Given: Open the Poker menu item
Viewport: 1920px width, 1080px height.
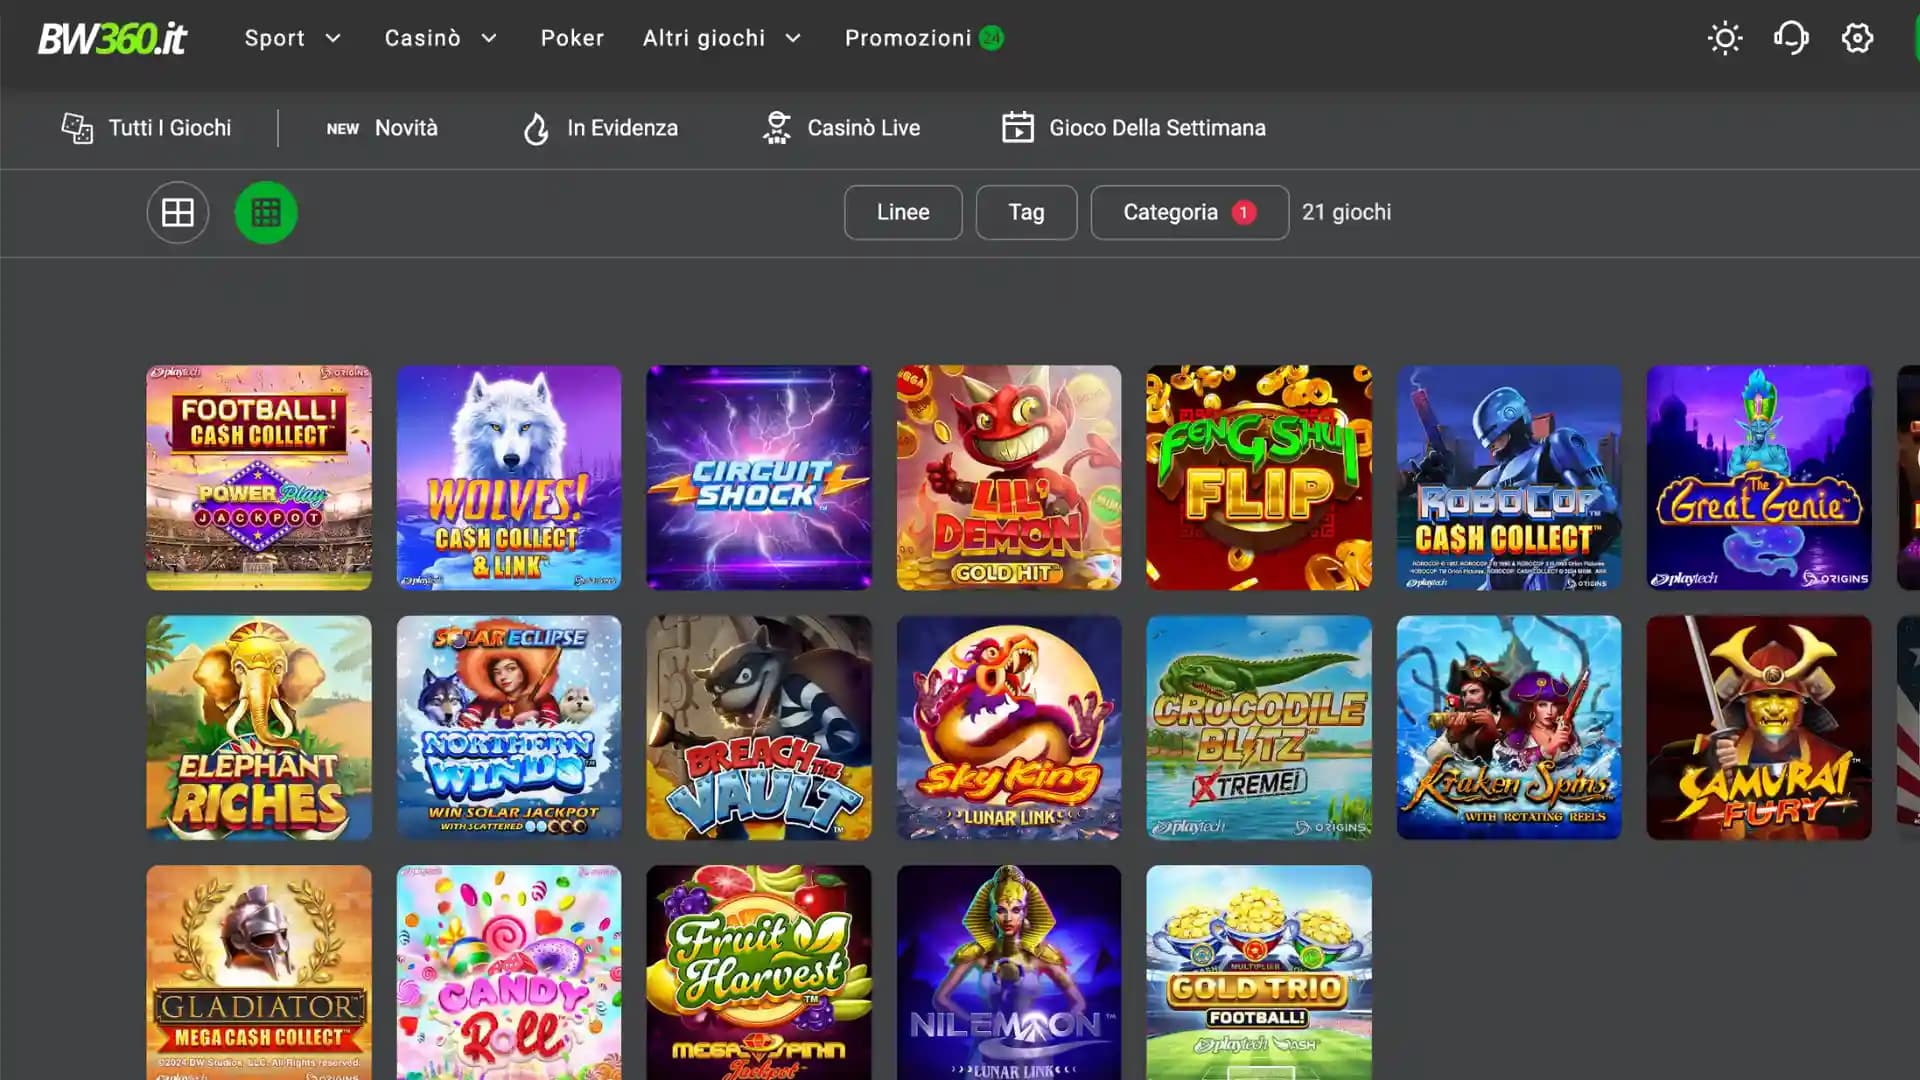Looking at the screenshot, I should [x=572, y=38].
